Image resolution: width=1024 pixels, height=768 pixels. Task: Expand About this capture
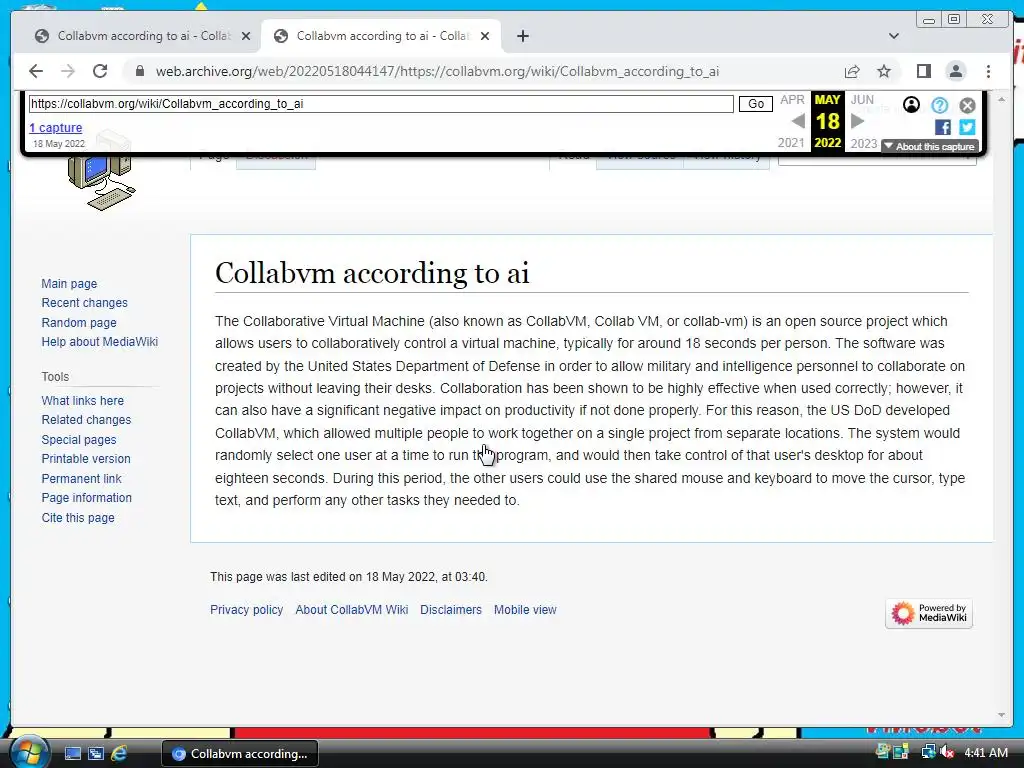point(929,146)
